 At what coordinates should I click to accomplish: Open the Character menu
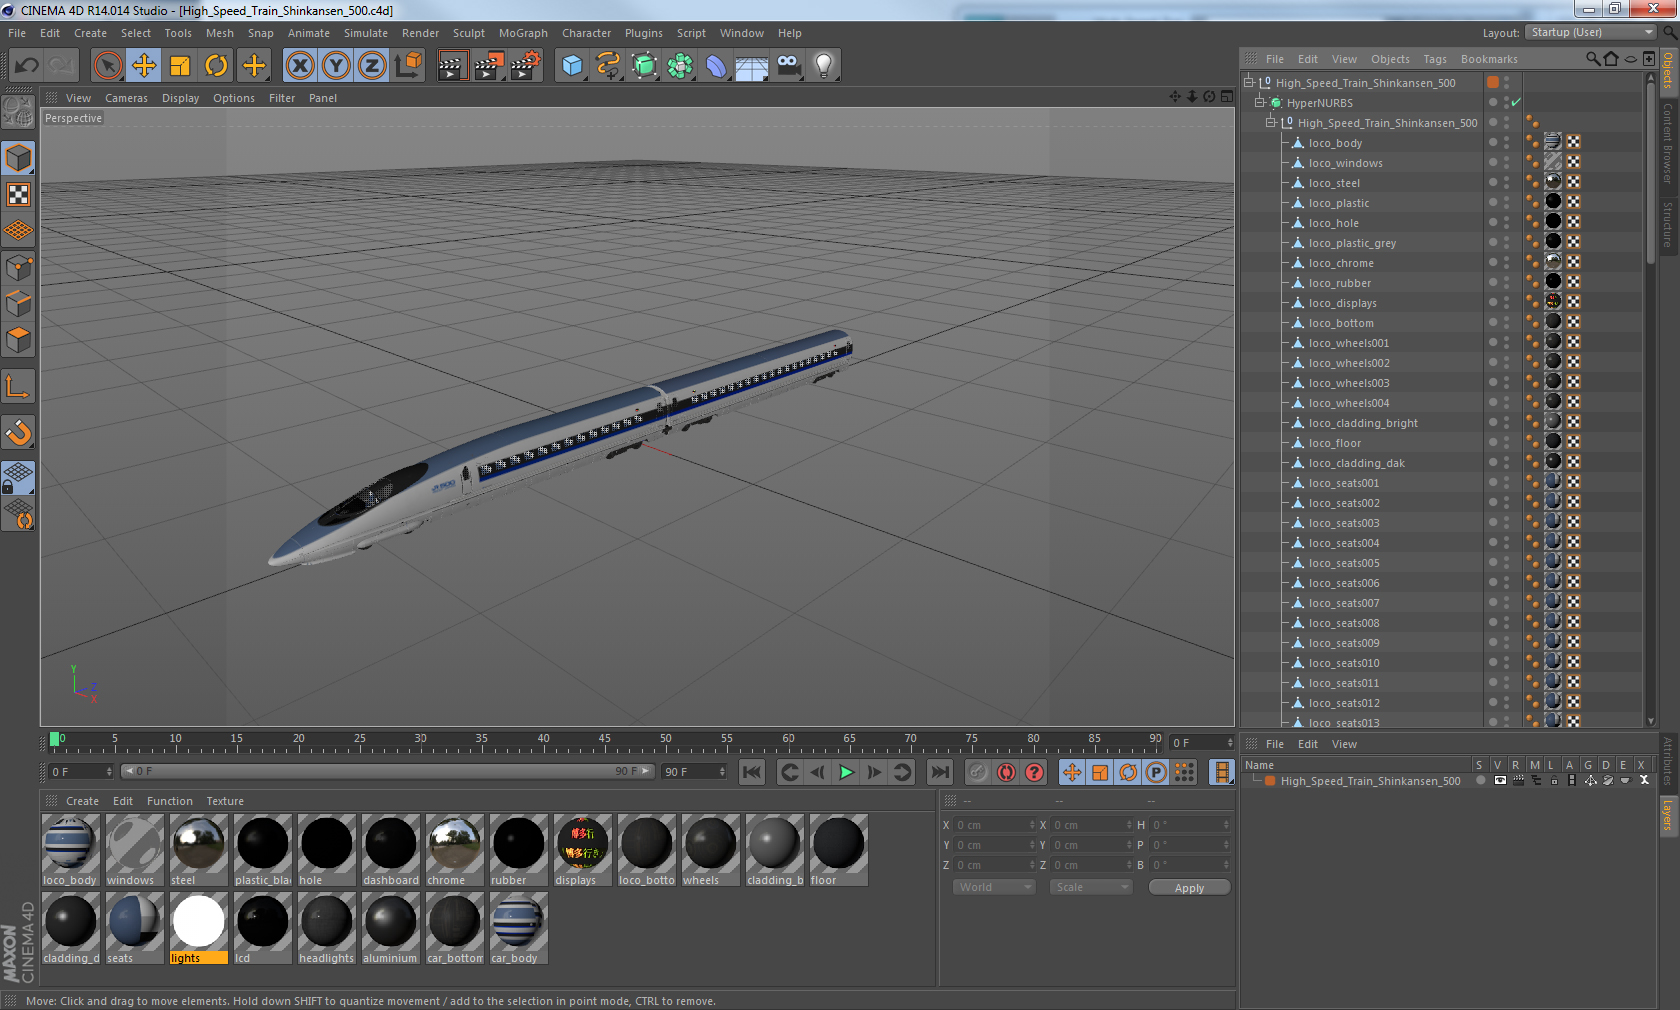click(x=586, y=33)
